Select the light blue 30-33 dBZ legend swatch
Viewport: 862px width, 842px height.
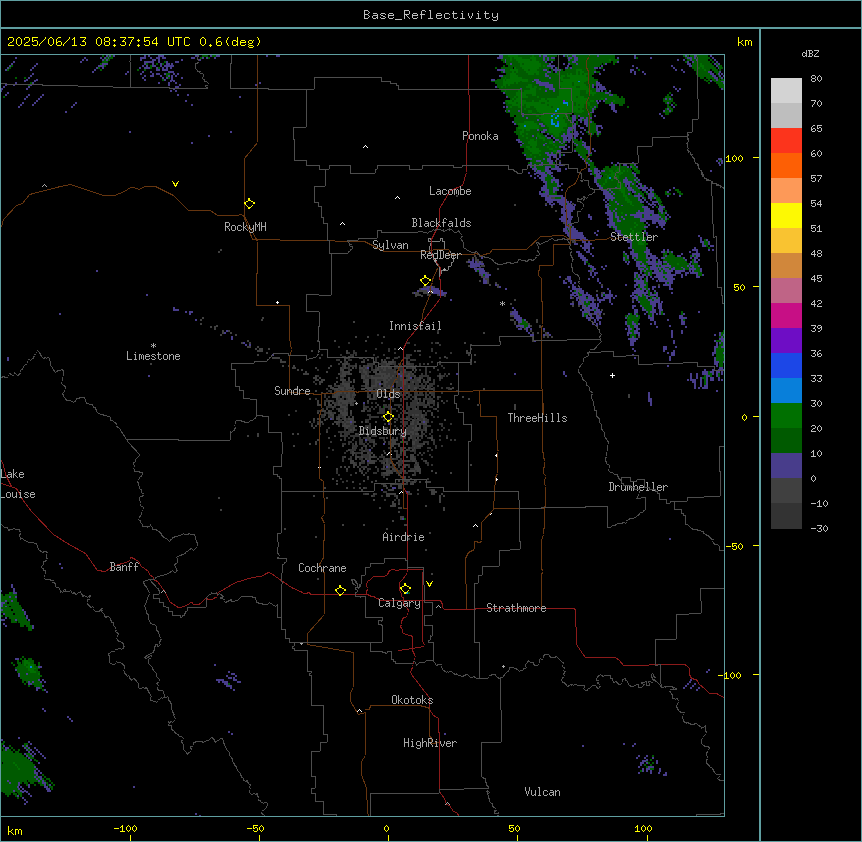tap(786, 391)
